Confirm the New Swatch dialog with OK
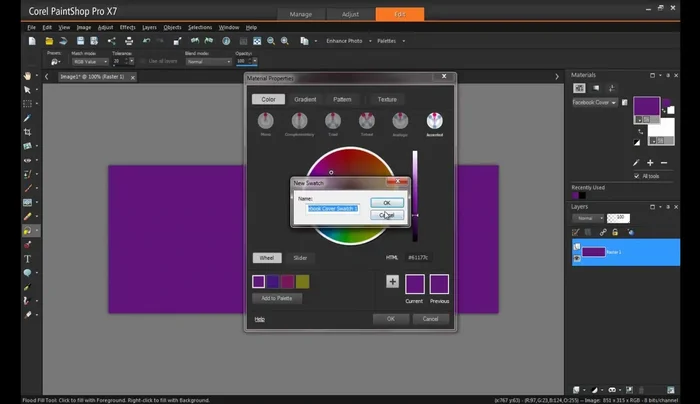This screenshot has width=700, height=404. 387,203
